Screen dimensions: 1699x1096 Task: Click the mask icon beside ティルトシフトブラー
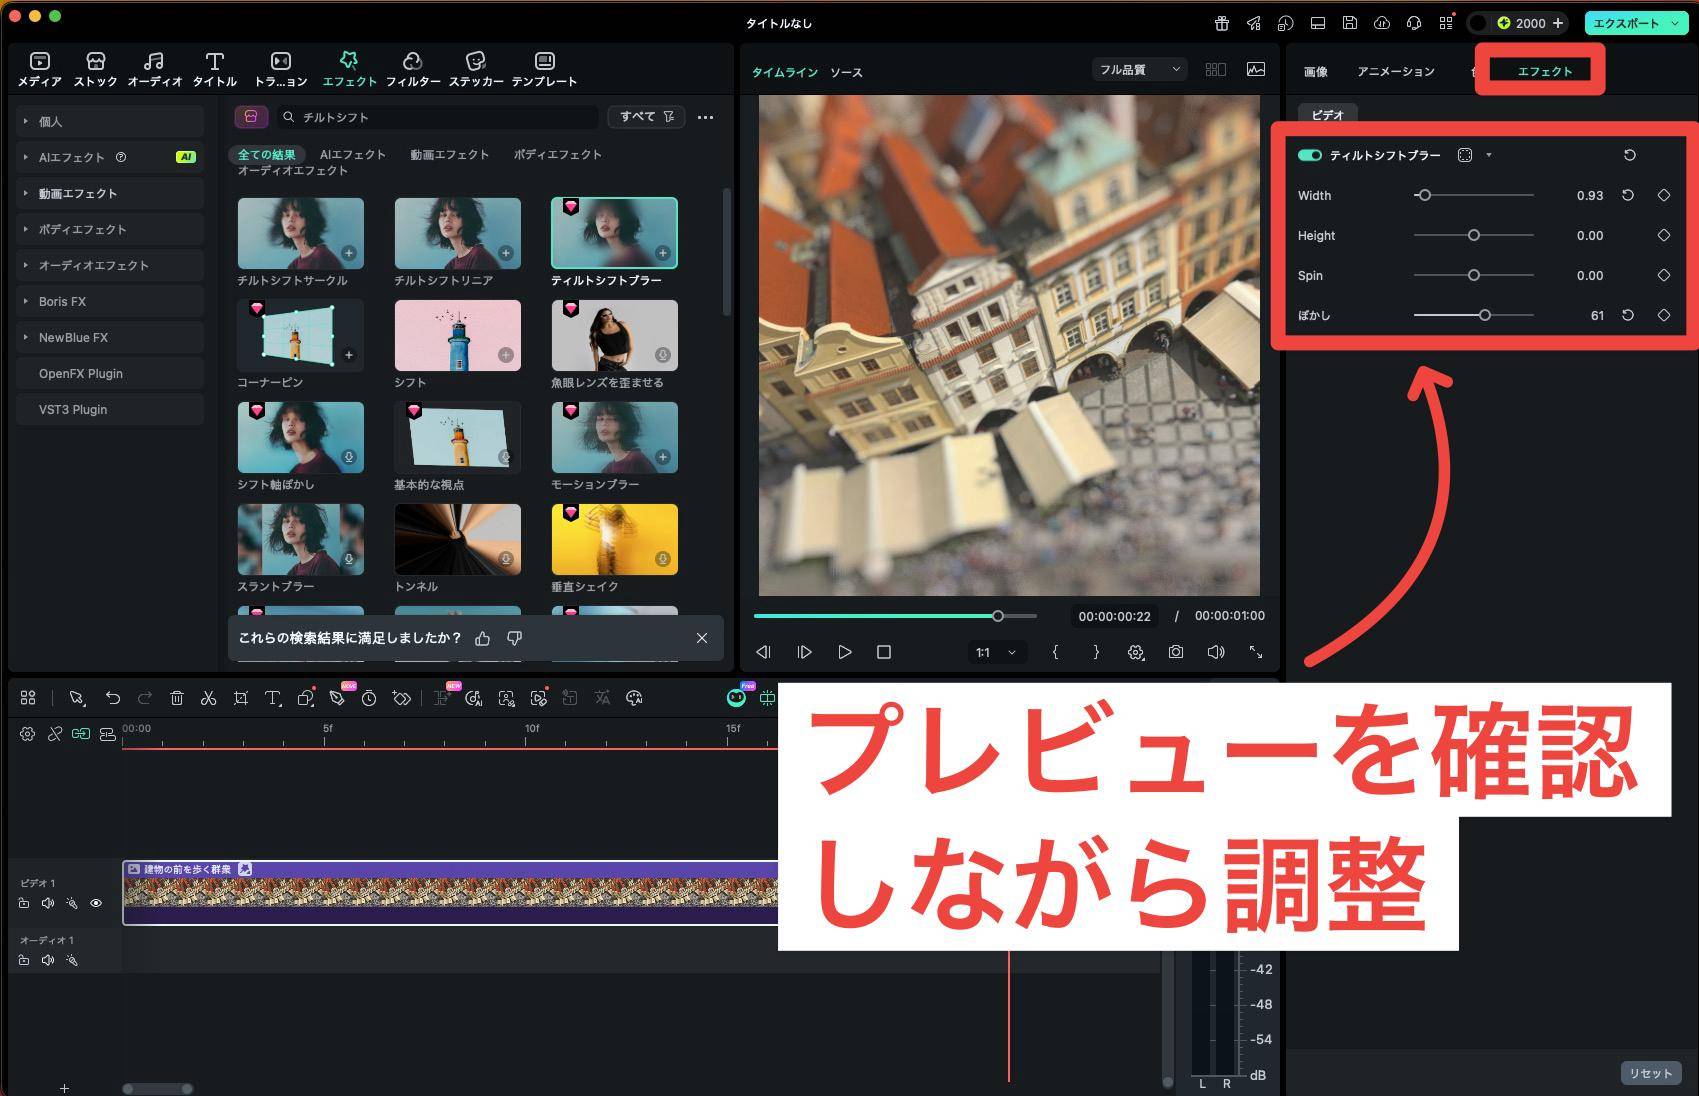tap(1465, 155)
